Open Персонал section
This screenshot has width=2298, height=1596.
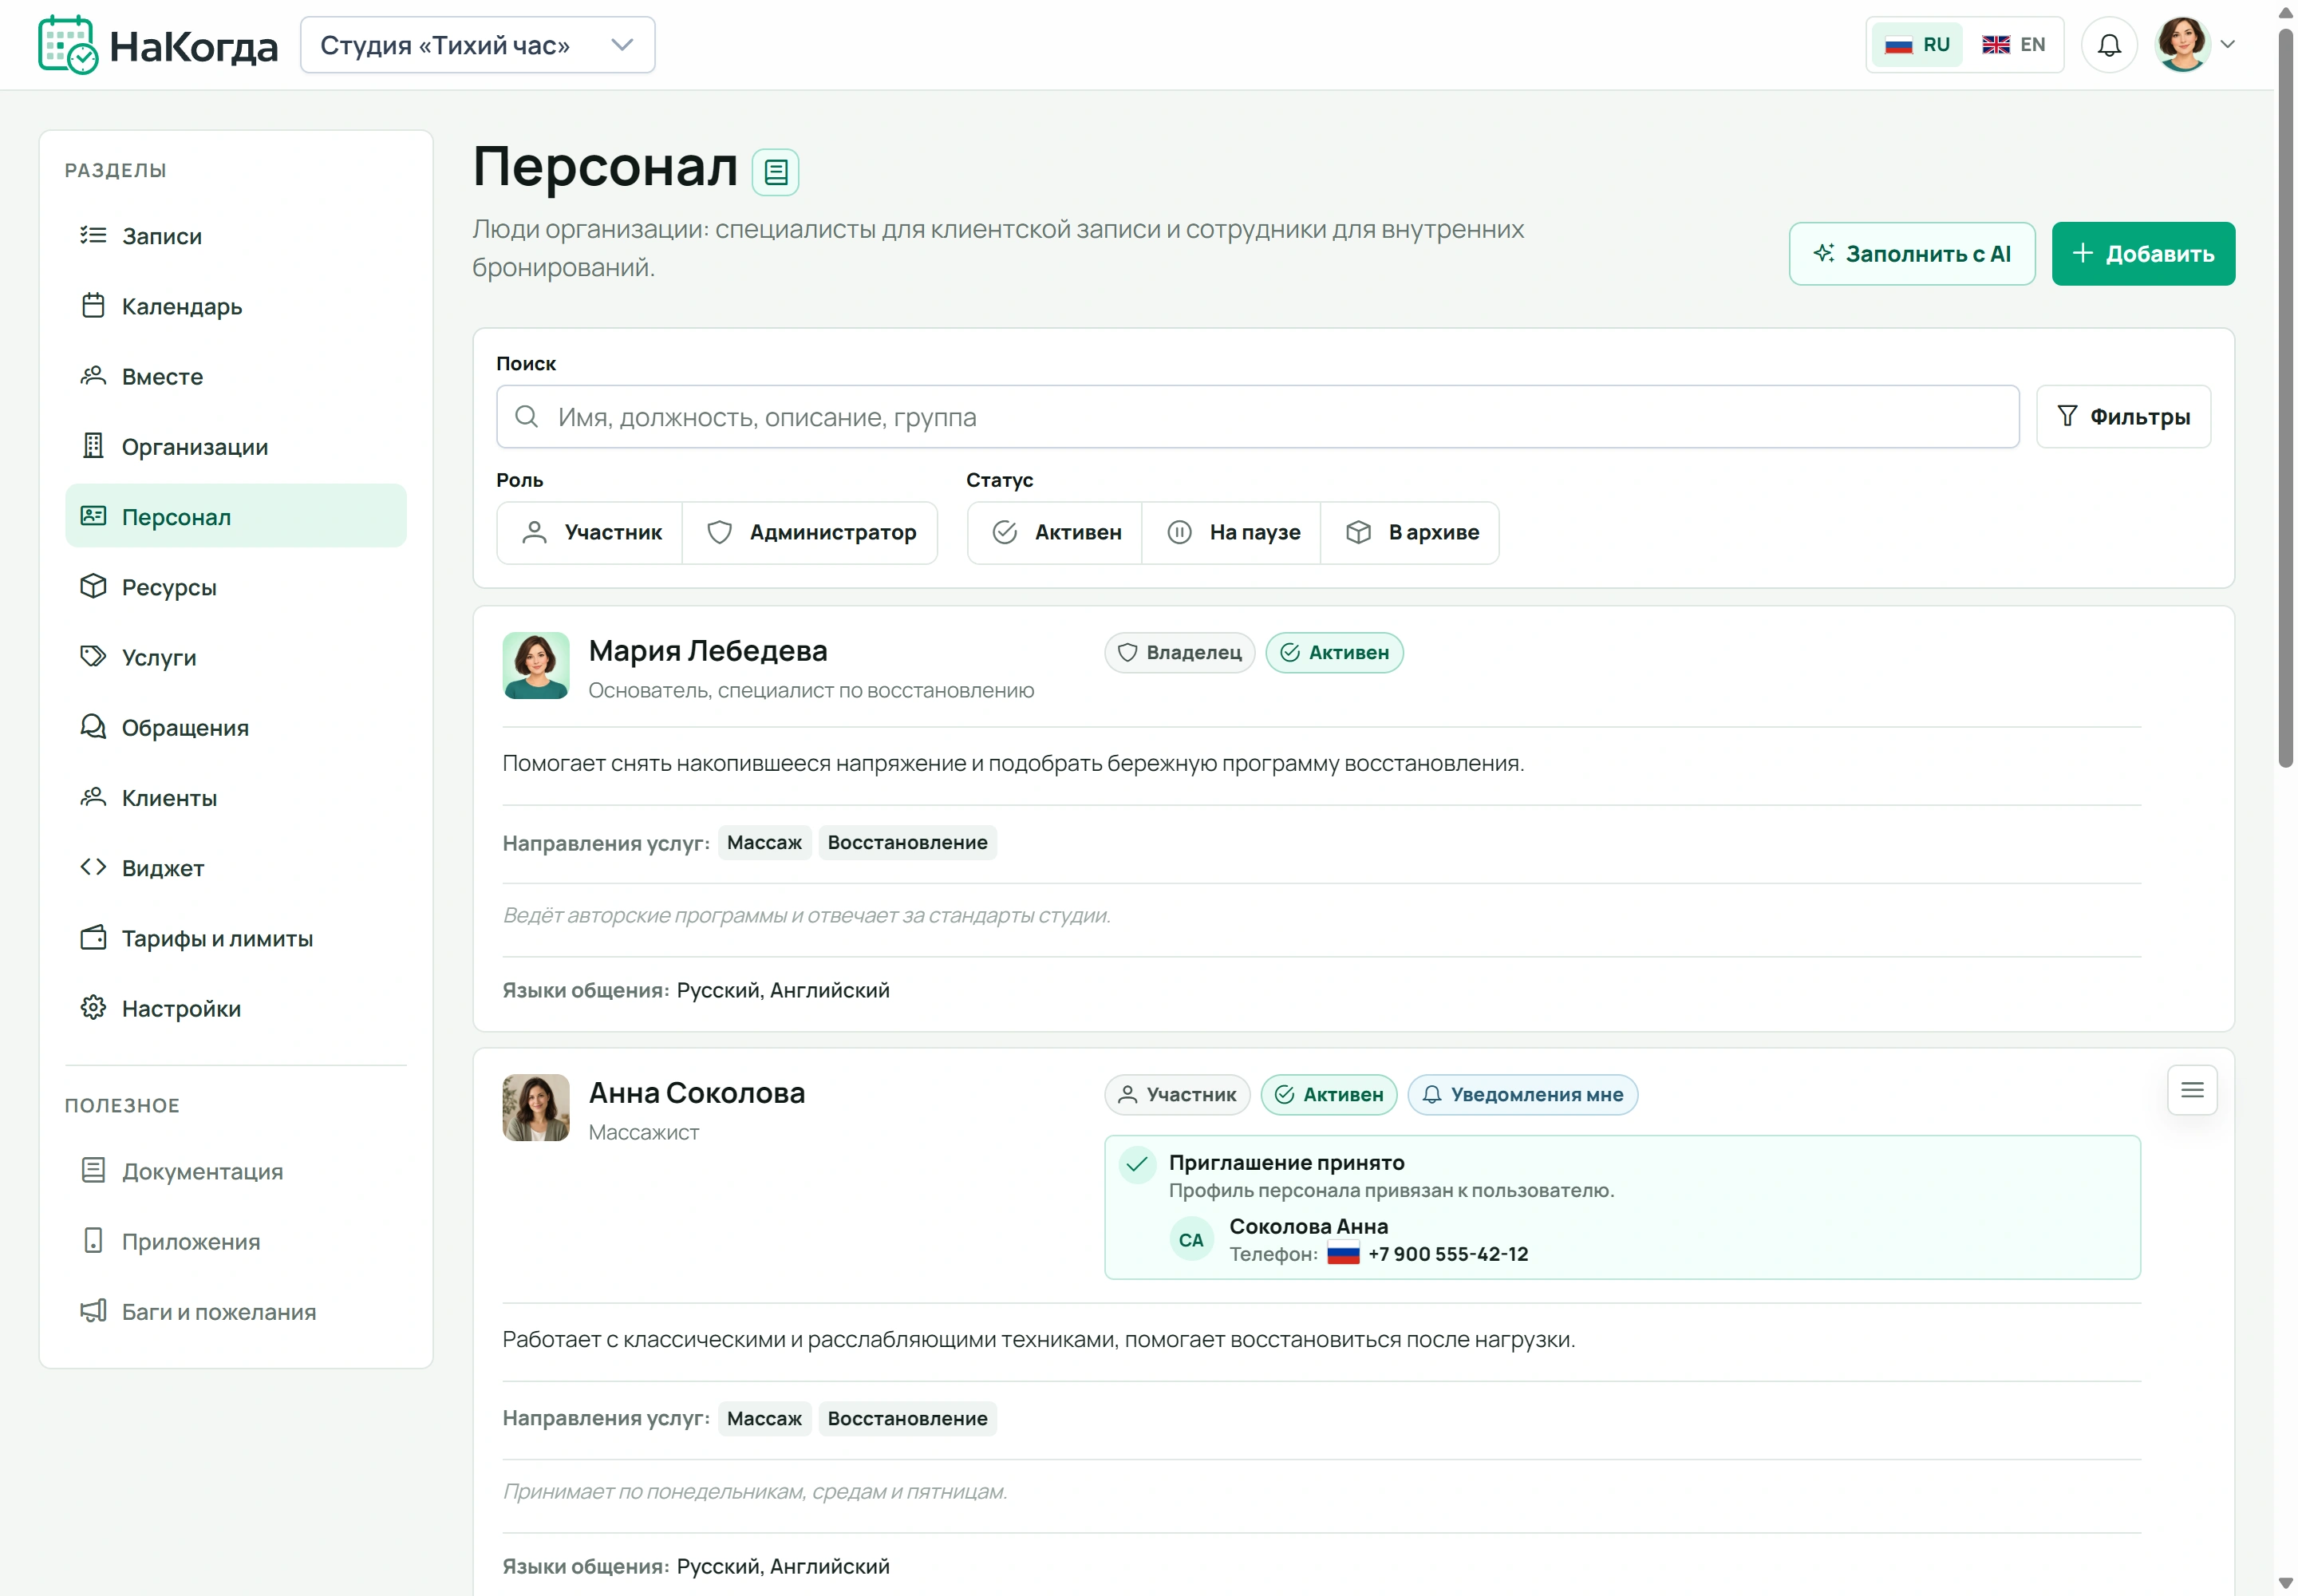point(236,516)
